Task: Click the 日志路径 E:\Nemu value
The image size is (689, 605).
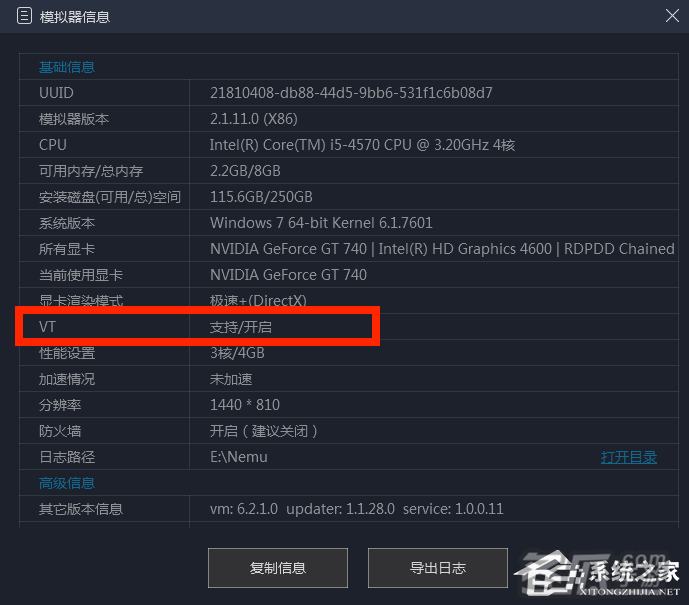Action: pos(239,457)
